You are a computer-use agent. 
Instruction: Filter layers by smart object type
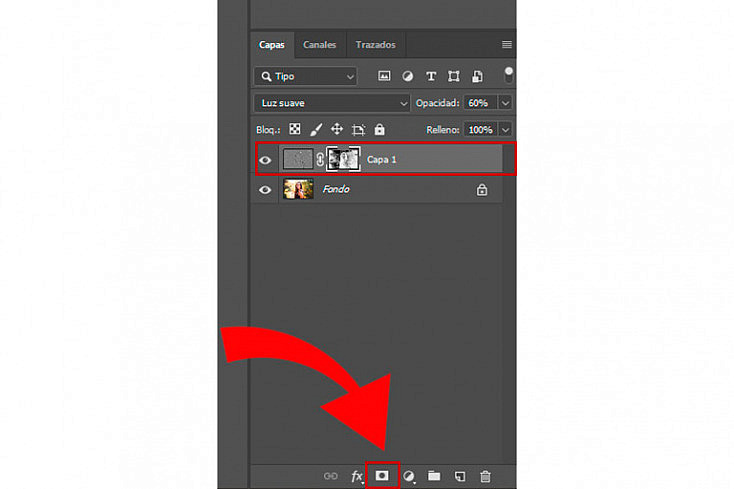pos(477,76)
